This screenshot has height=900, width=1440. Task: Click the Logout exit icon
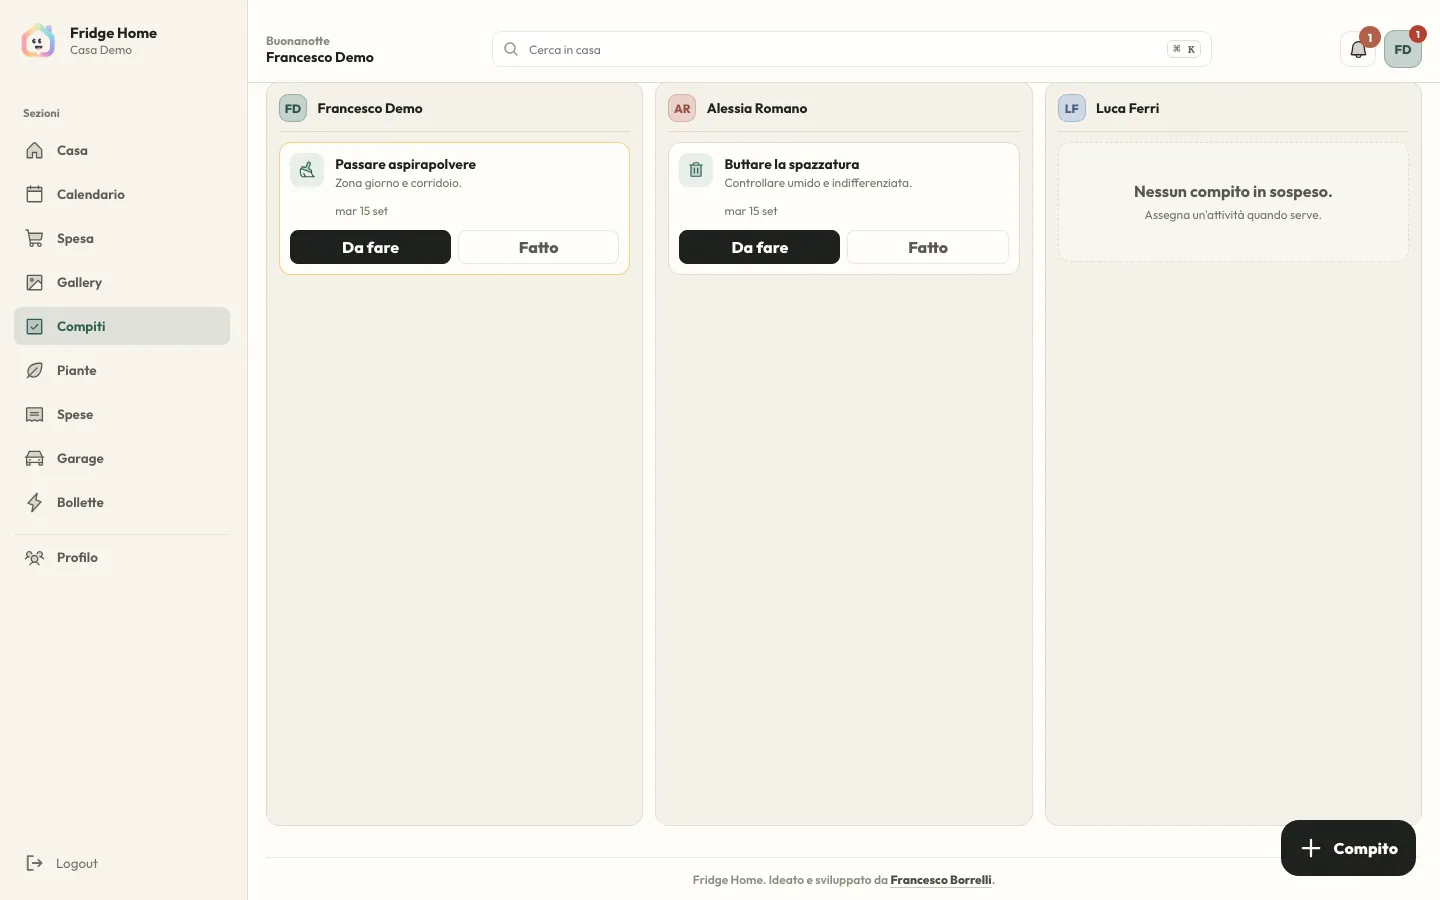pyautogui.click(x=35, y=863)
